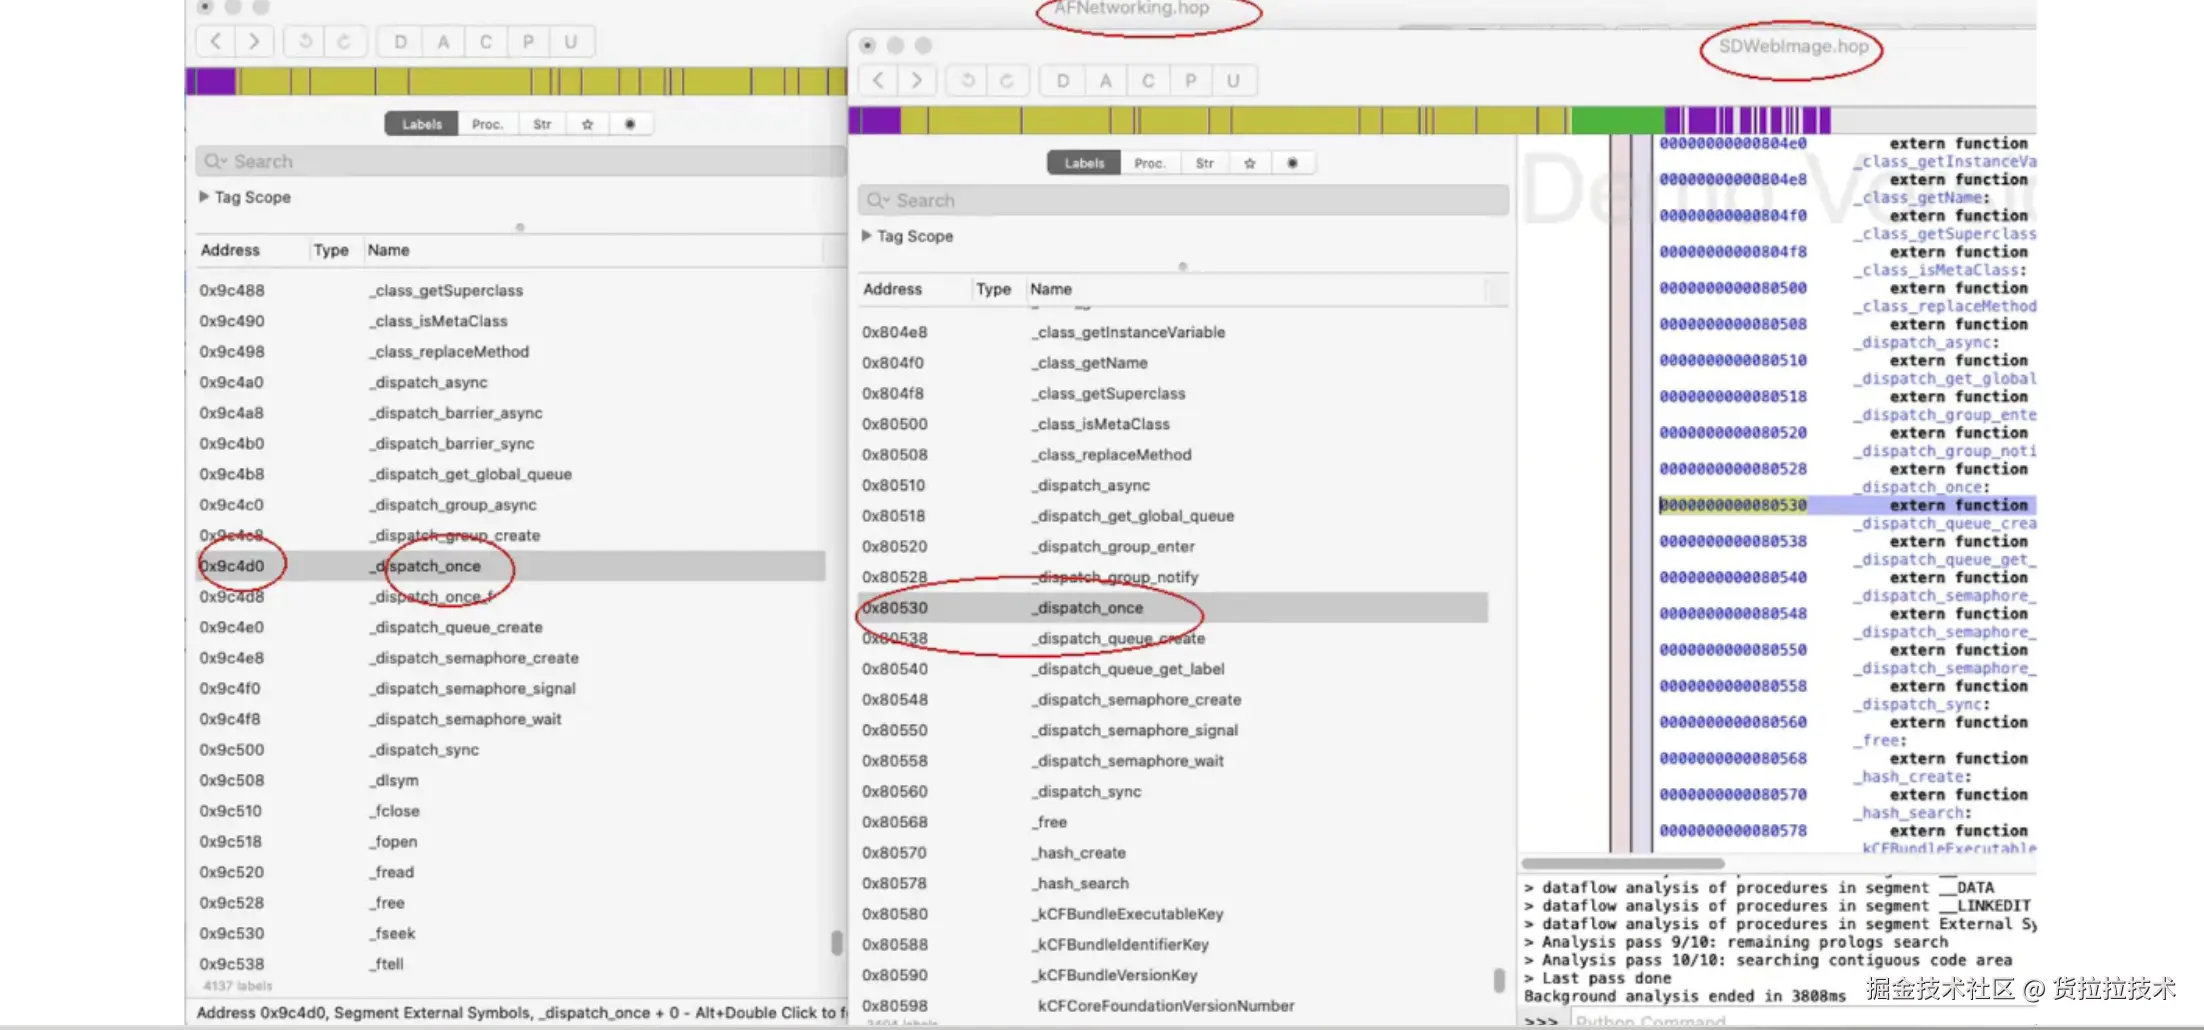Image resolution: width=2204 pixels, height=1030 pixels.
Task: Mark as Procedure with P in SDWebImage toolbar
Action: click(x=1190, y=80)
